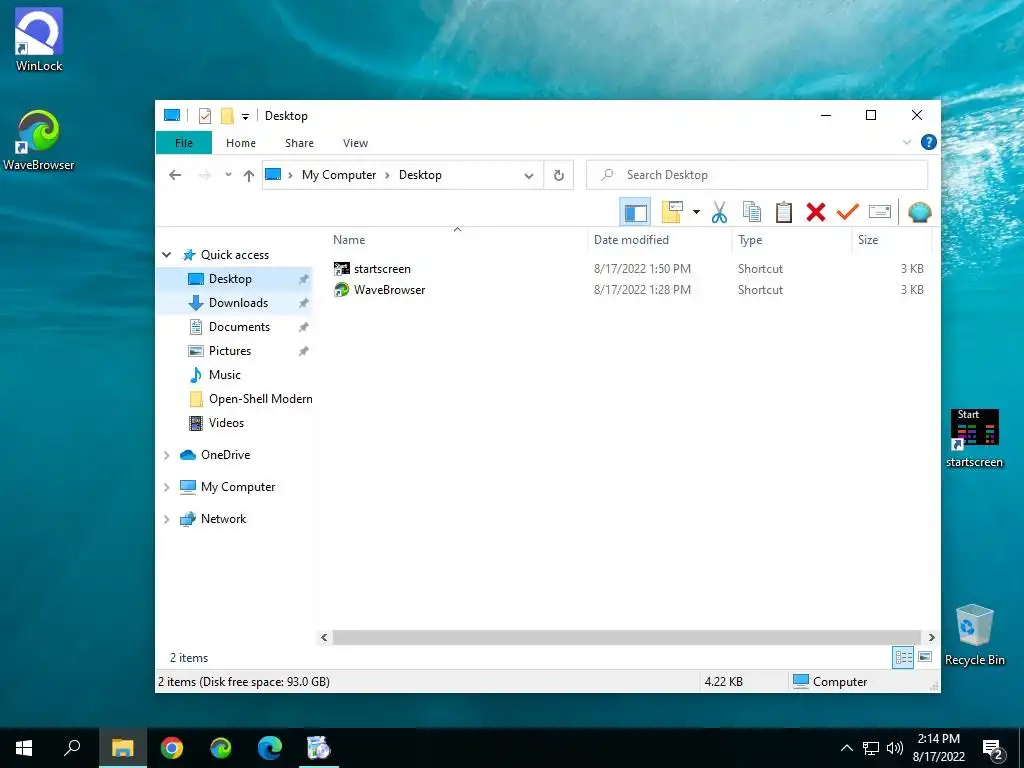
Task: Click My Computer in the address breadcrumb
Action: tap(339, 175)
